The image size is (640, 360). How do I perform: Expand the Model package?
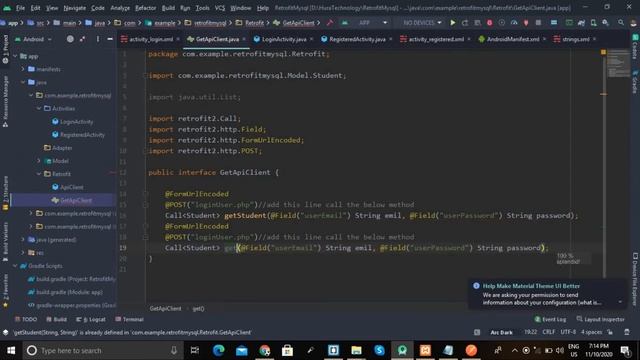39,161
